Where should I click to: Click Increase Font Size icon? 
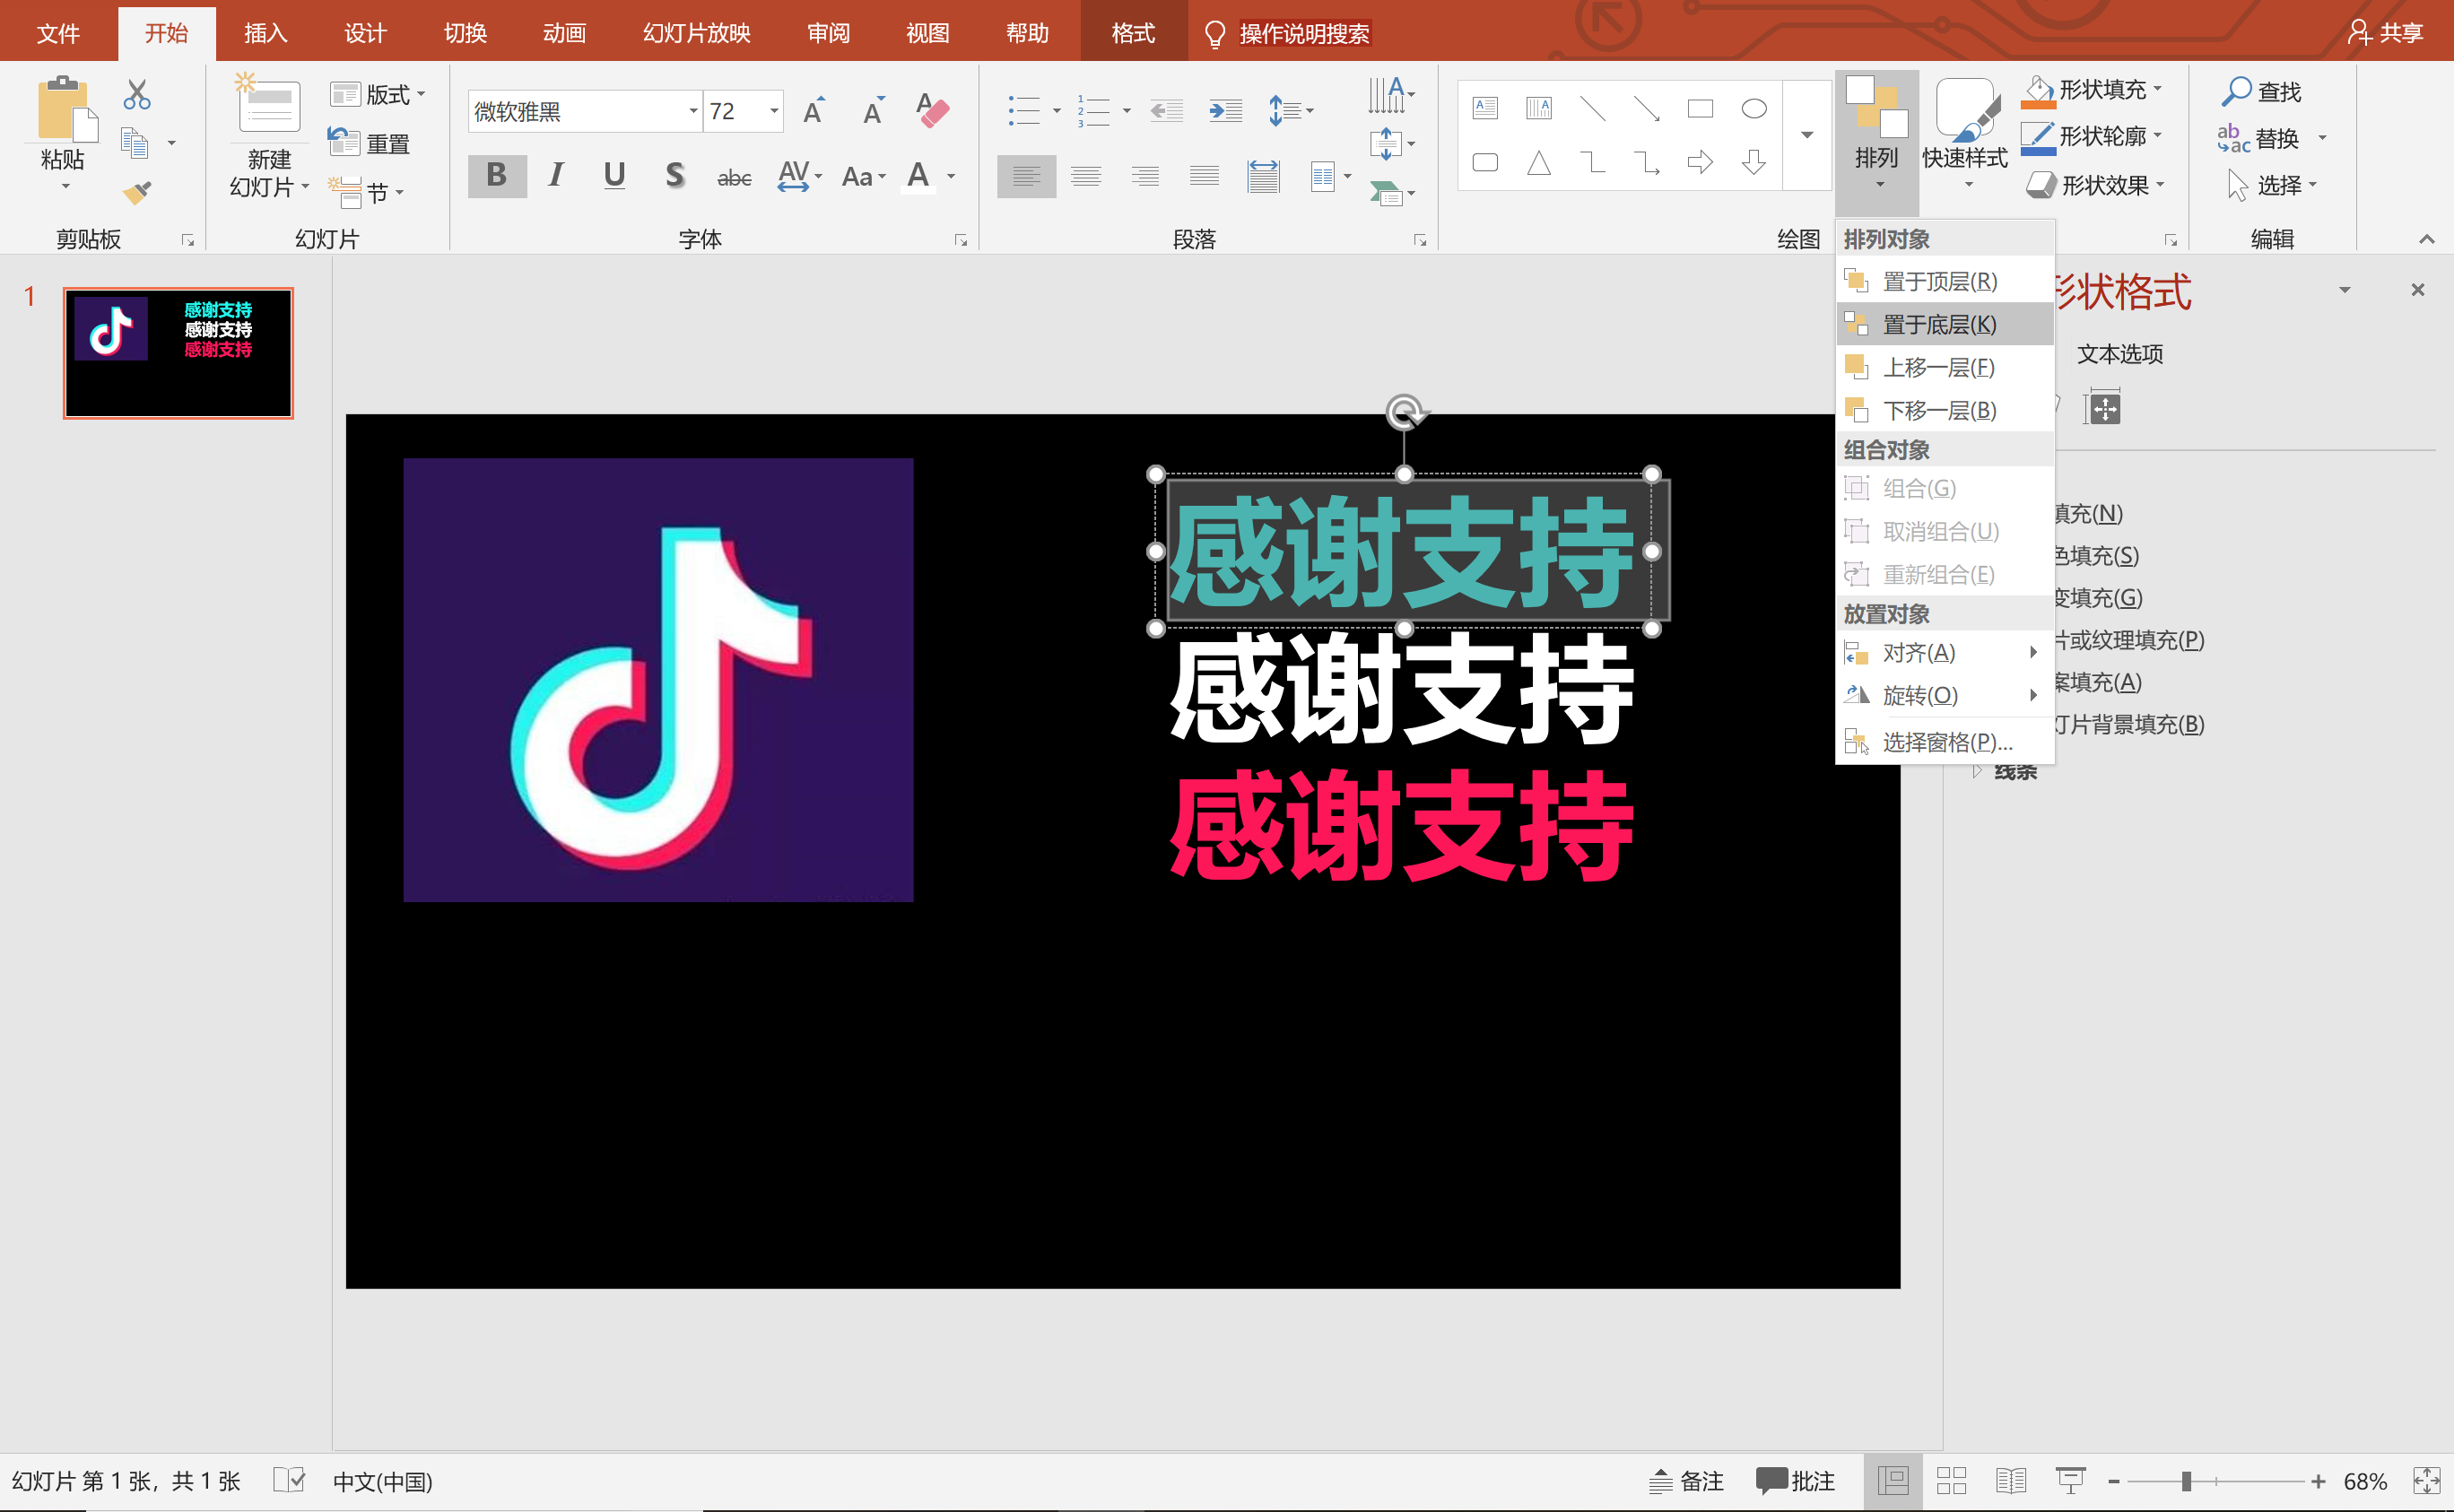[x=814, y=110]
